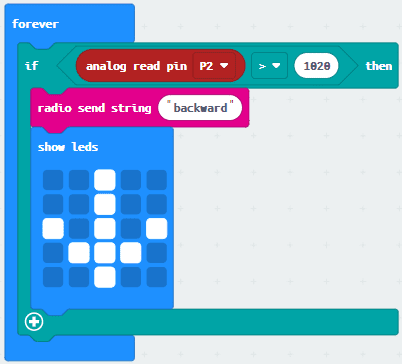The image size is (402, 364).
Task: Open the P2 pin dropdown
Action: (x=214, y=66)
